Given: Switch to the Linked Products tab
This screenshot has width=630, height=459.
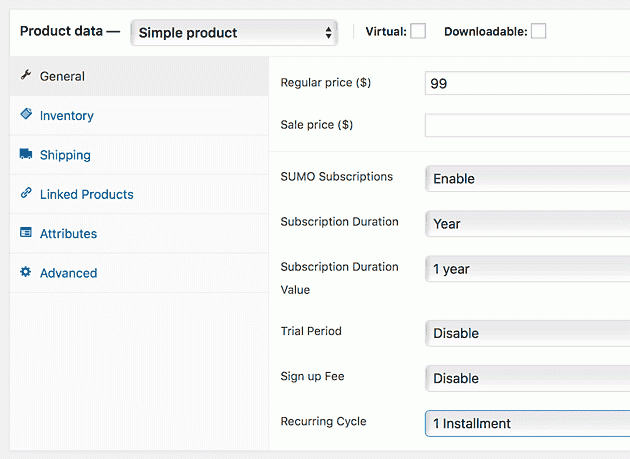Looking at the screenshot, I should (x=139, y=194).
